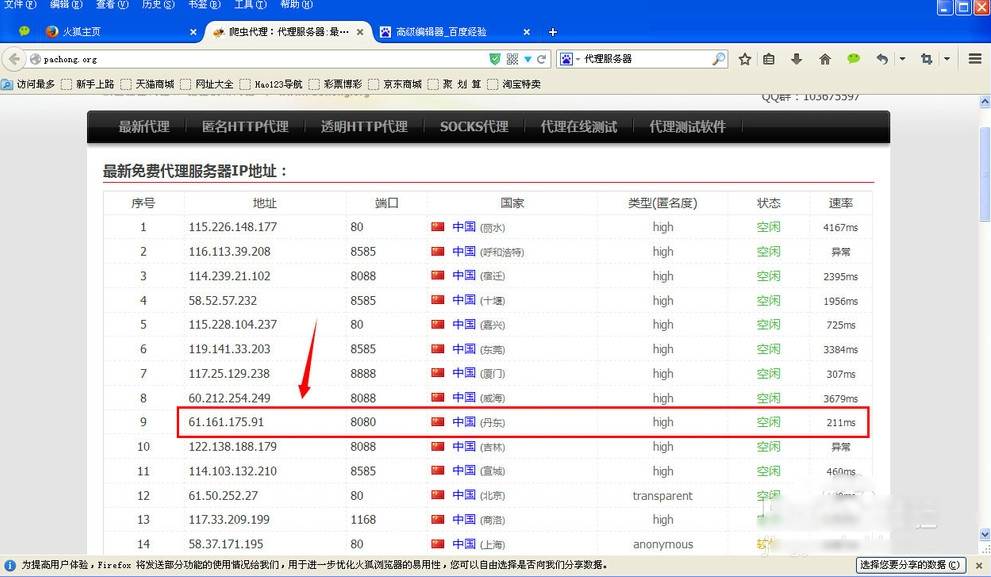
Task: Open the downloads arrow icon
Action: pyautogui.click(x=796, y=59)
